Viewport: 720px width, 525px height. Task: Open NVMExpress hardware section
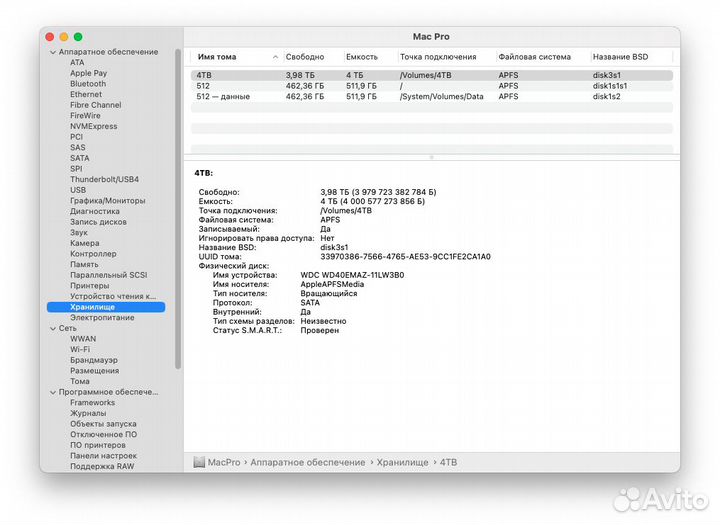[94, 126]
